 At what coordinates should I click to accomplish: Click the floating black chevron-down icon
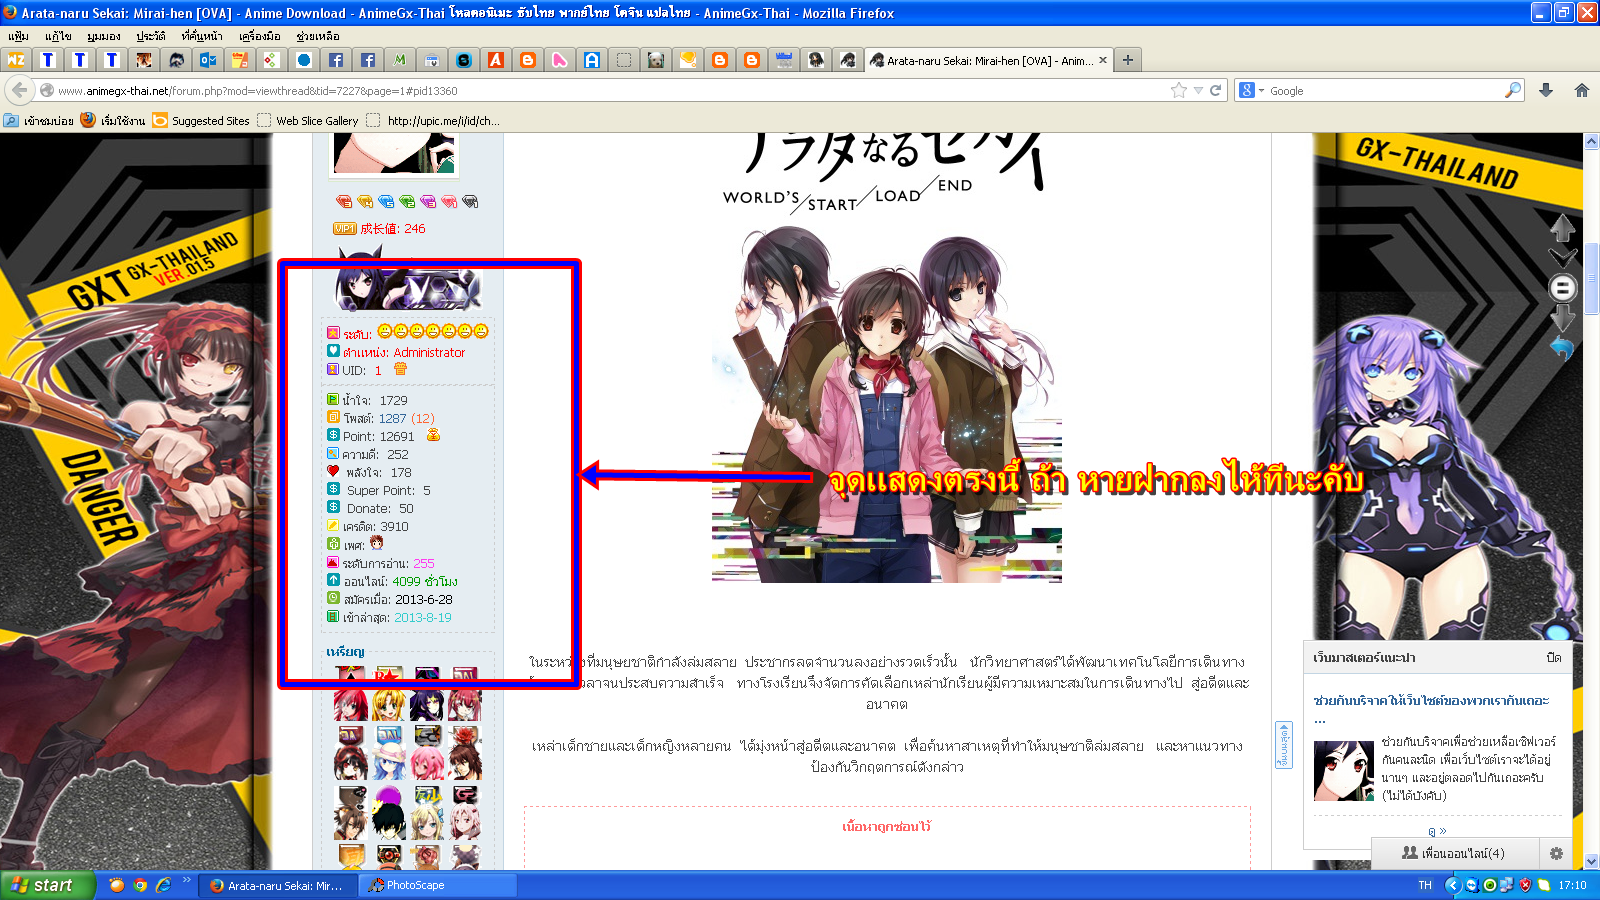[x=1563, y=258]
